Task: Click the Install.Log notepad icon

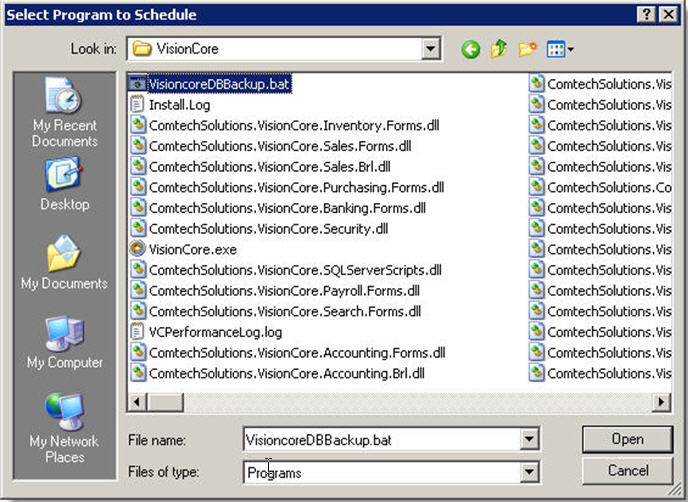Action: click(137, 104)
